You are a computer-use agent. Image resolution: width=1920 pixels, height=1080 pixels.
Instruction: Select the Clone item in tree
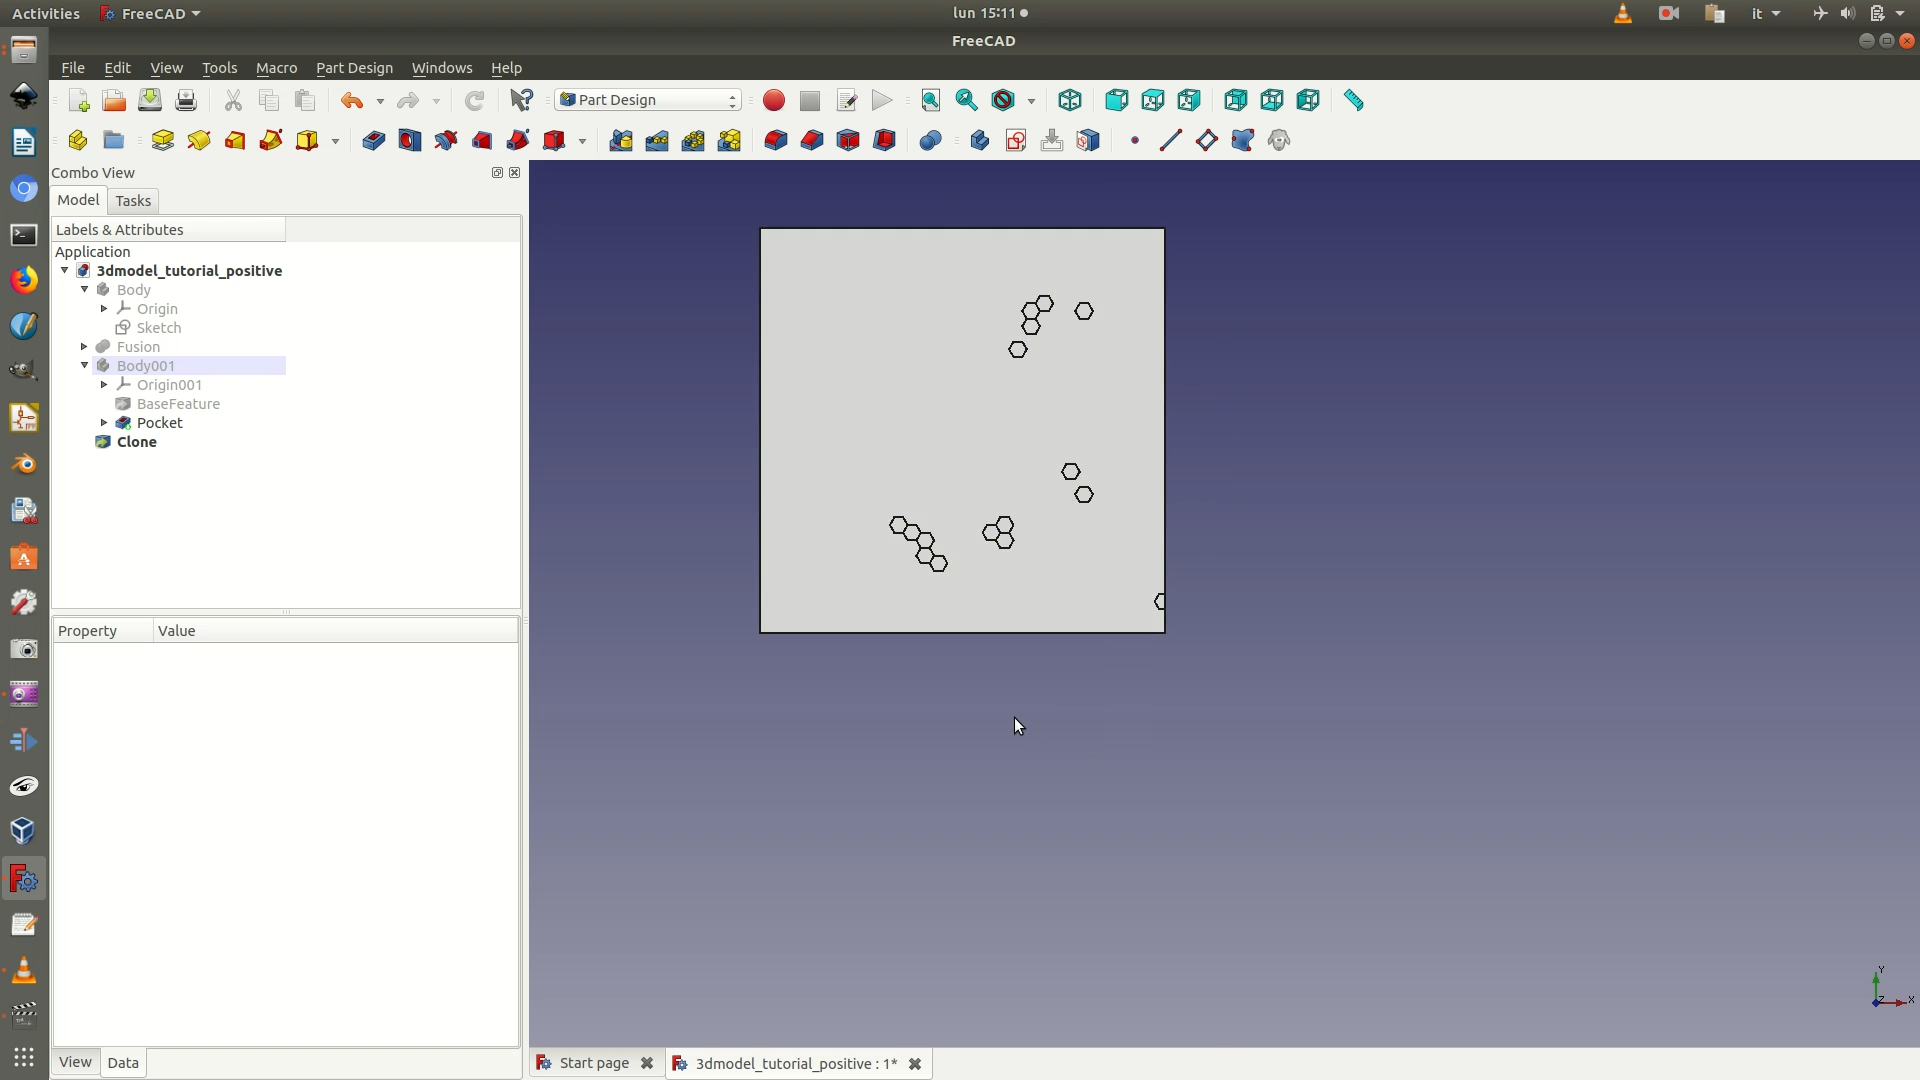click(x=137, y=442)
